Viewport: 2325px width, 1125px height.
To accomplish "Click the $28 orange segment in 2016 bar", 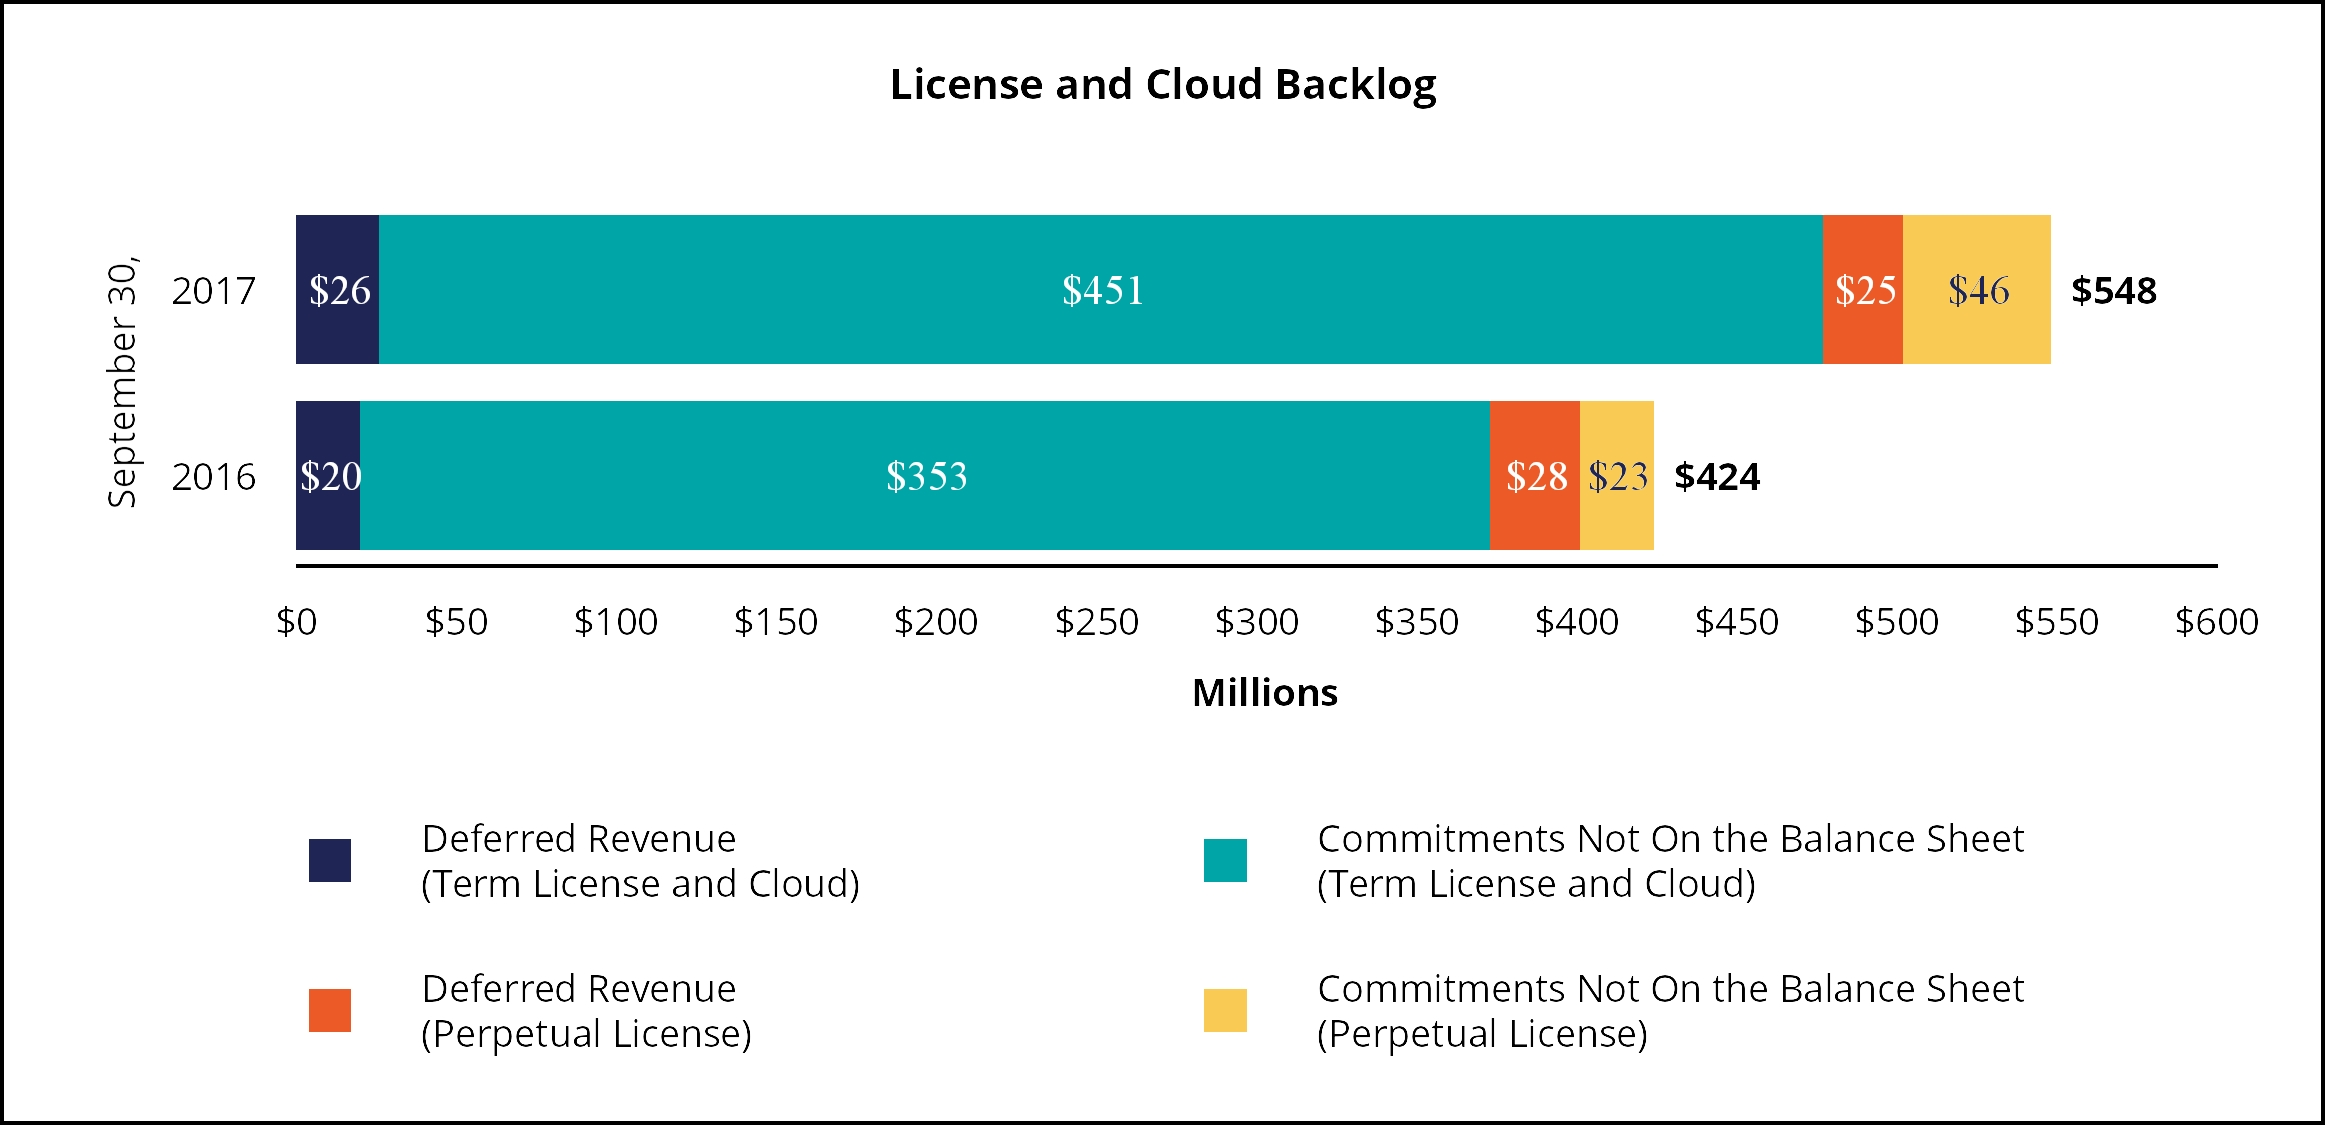I will pyautogui.click(x=1535, y=476).
